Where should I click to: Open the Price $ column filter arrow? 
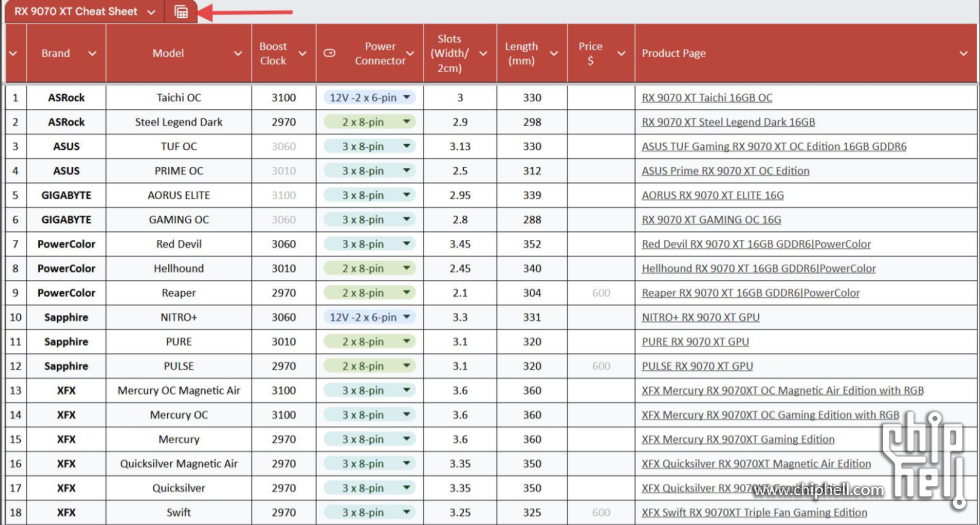pyautogui.click(x=621, y=54)
